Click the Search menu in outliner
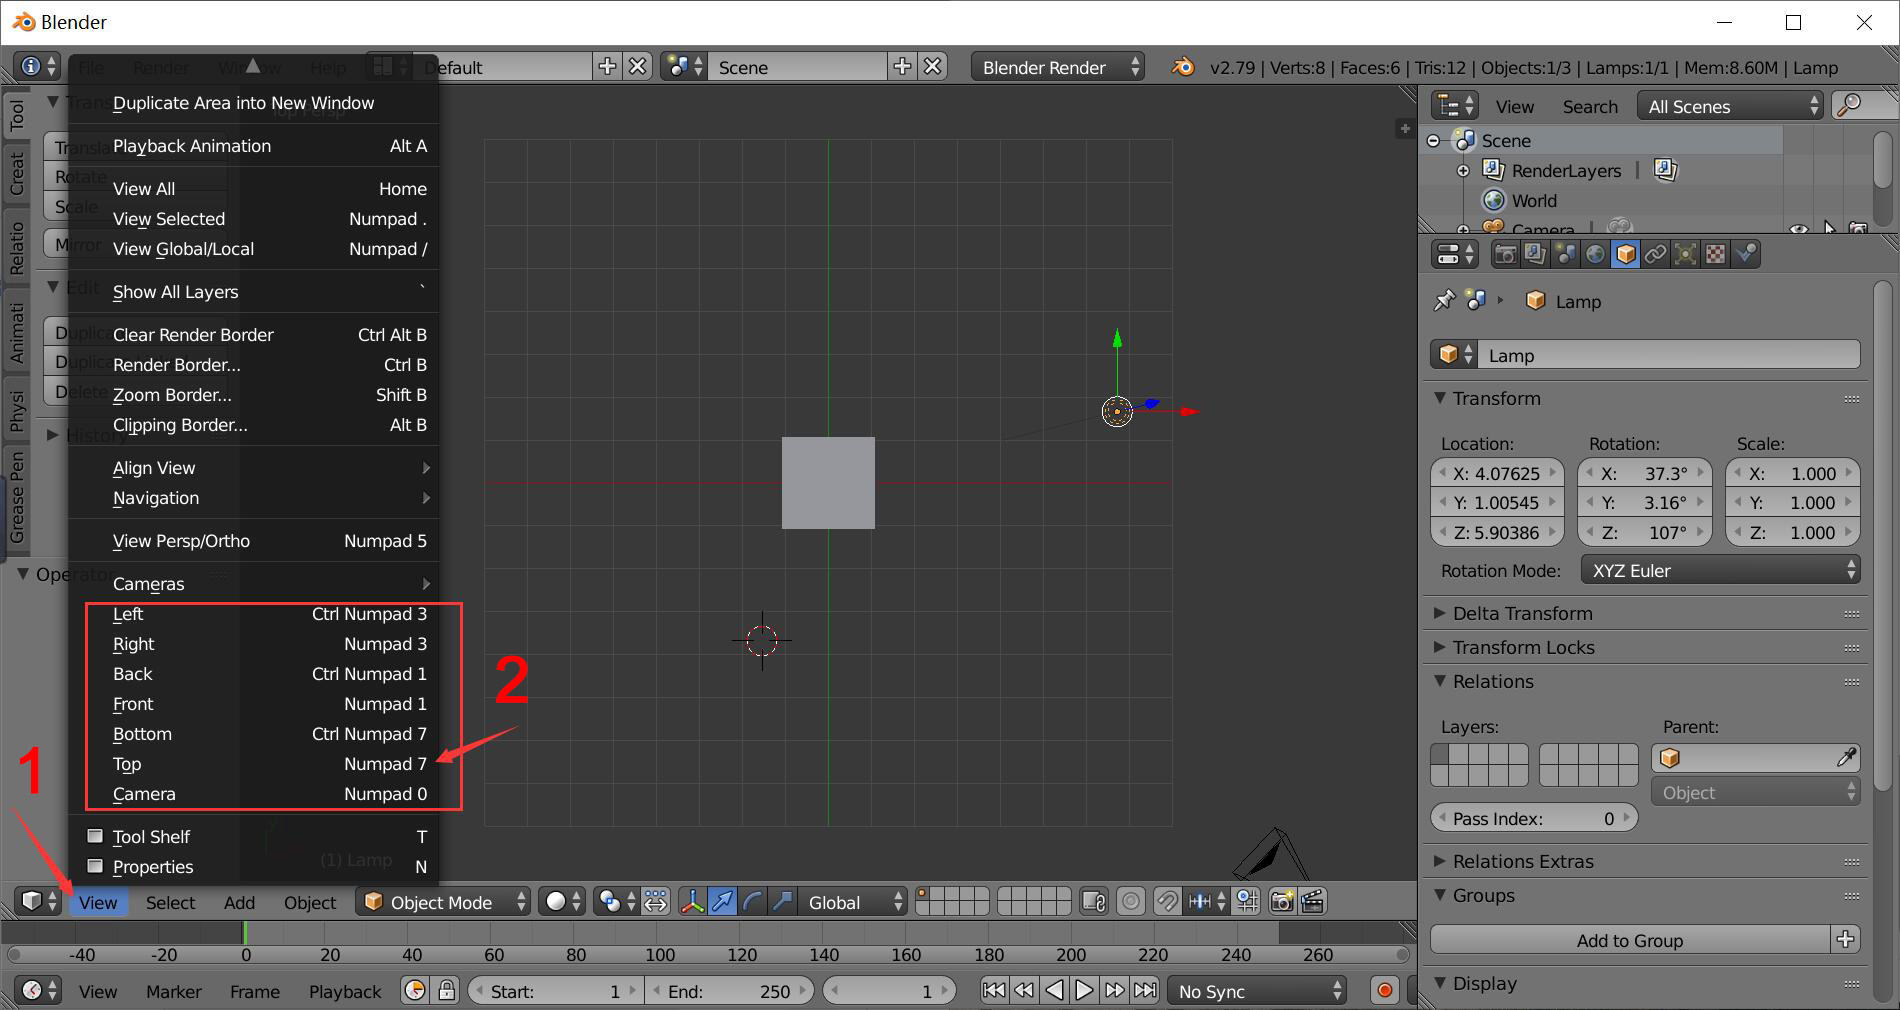 point(1590,106)
